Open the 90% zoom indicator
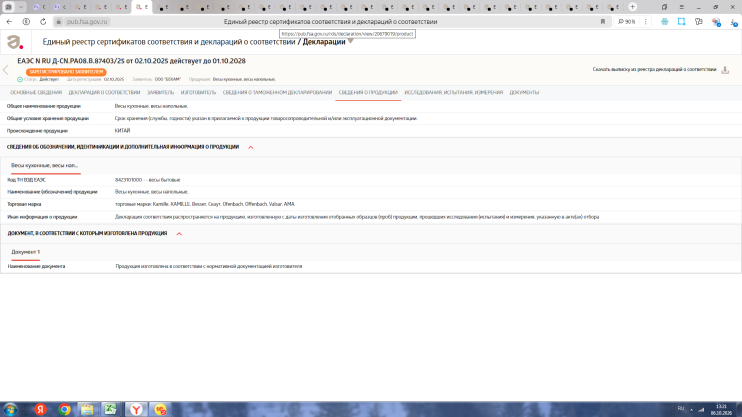 [x=627, y=22]
